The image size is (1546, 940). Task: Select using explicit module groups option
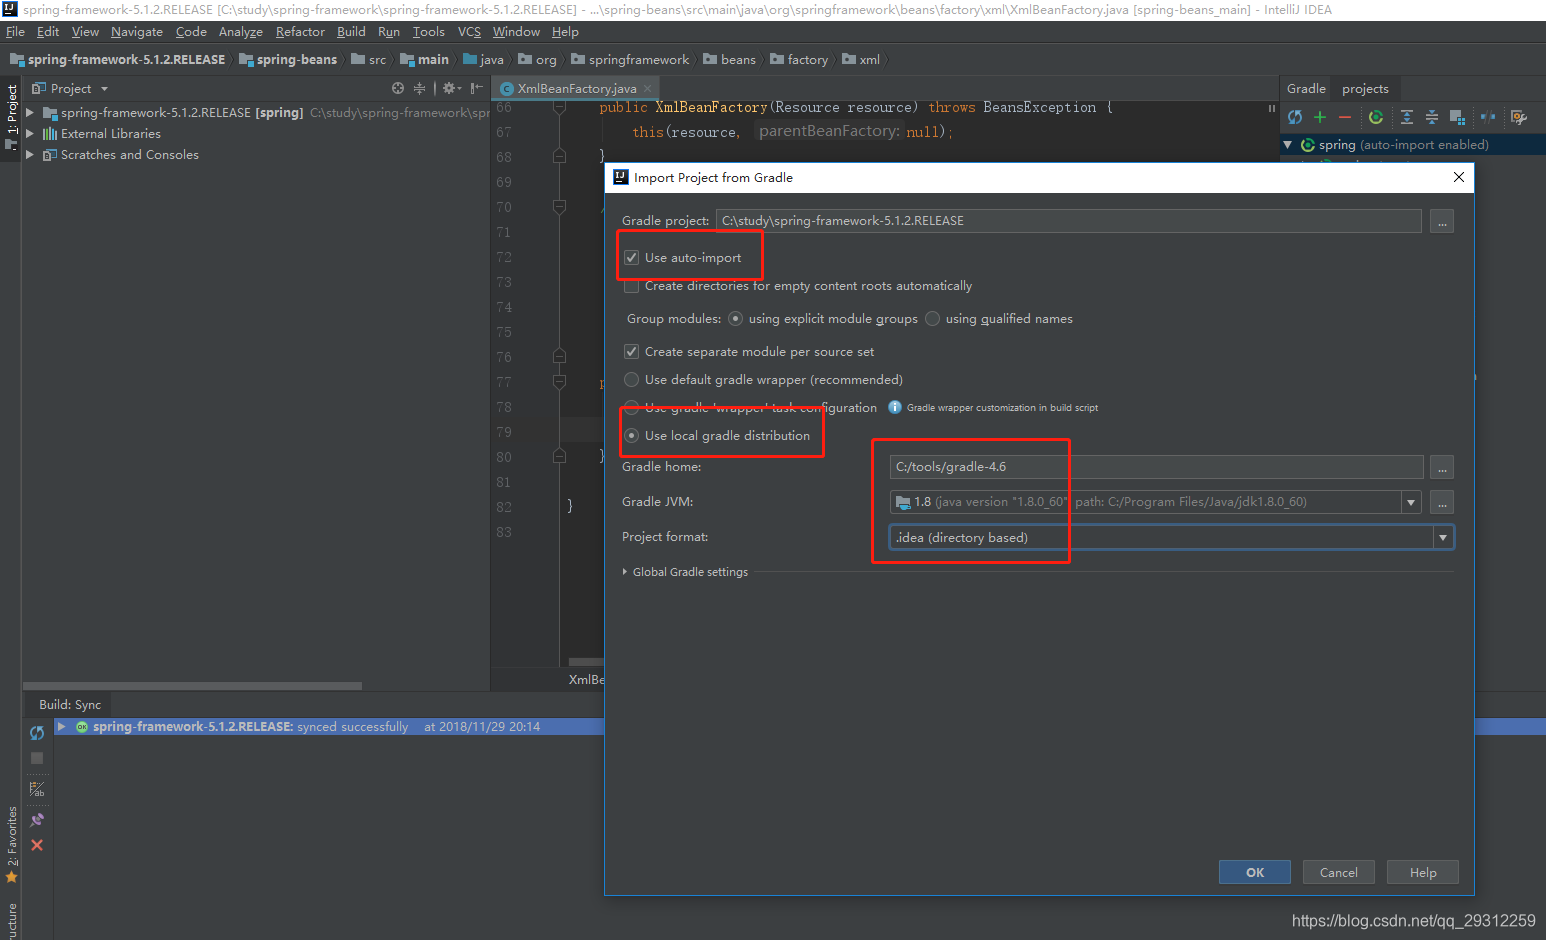[x=735, y=319]
